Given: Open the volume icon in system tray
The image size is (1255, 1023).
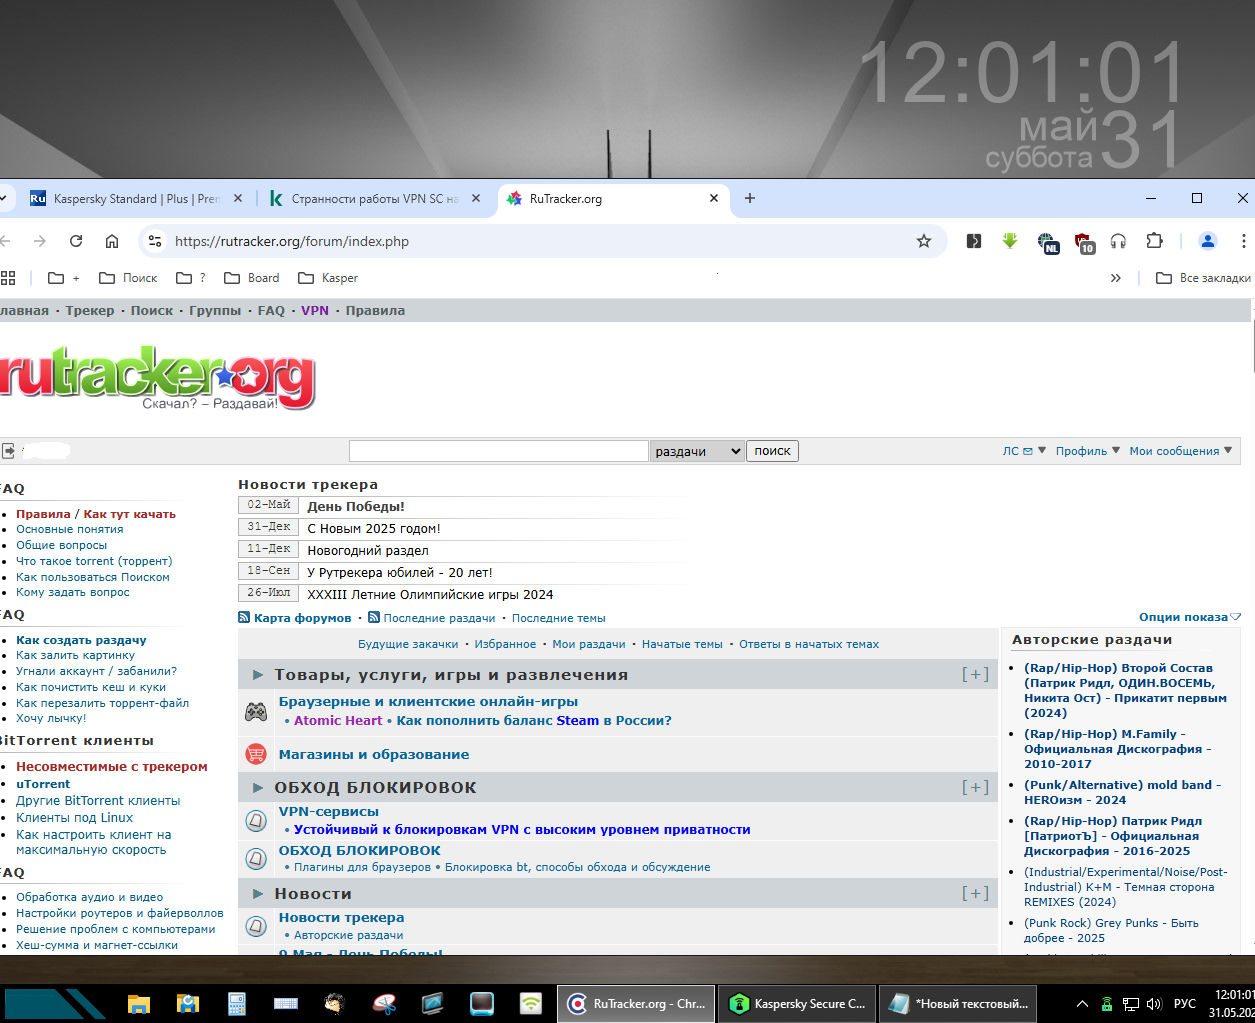Looking at the screenshot, I should (1154, 1003).
